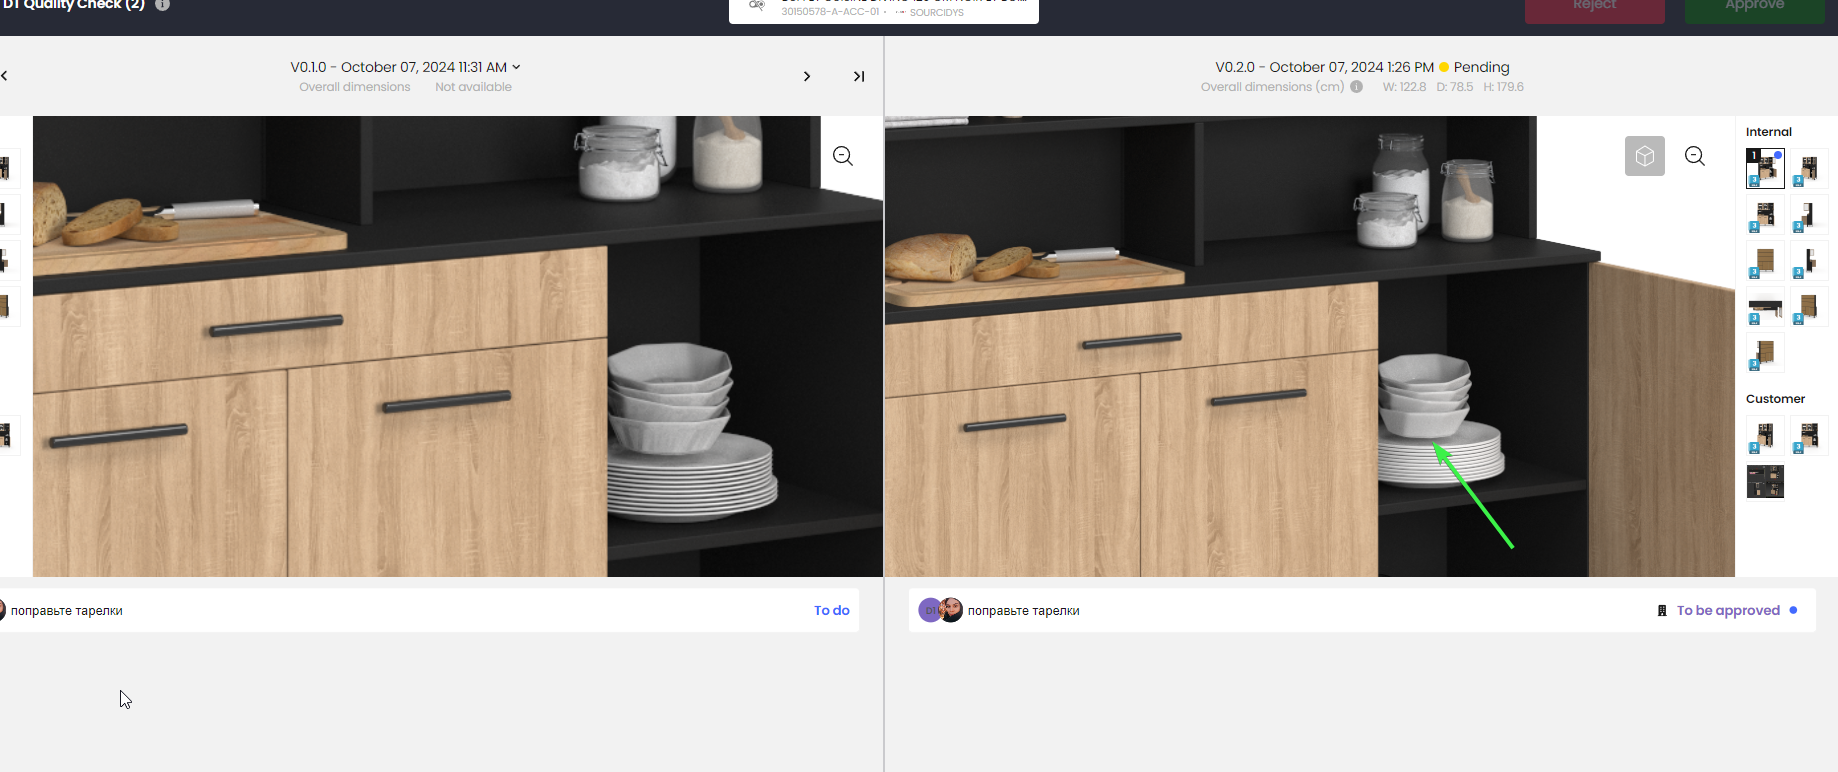
Task: Go to next version with right chevron
Action: (x=807, y=76)
